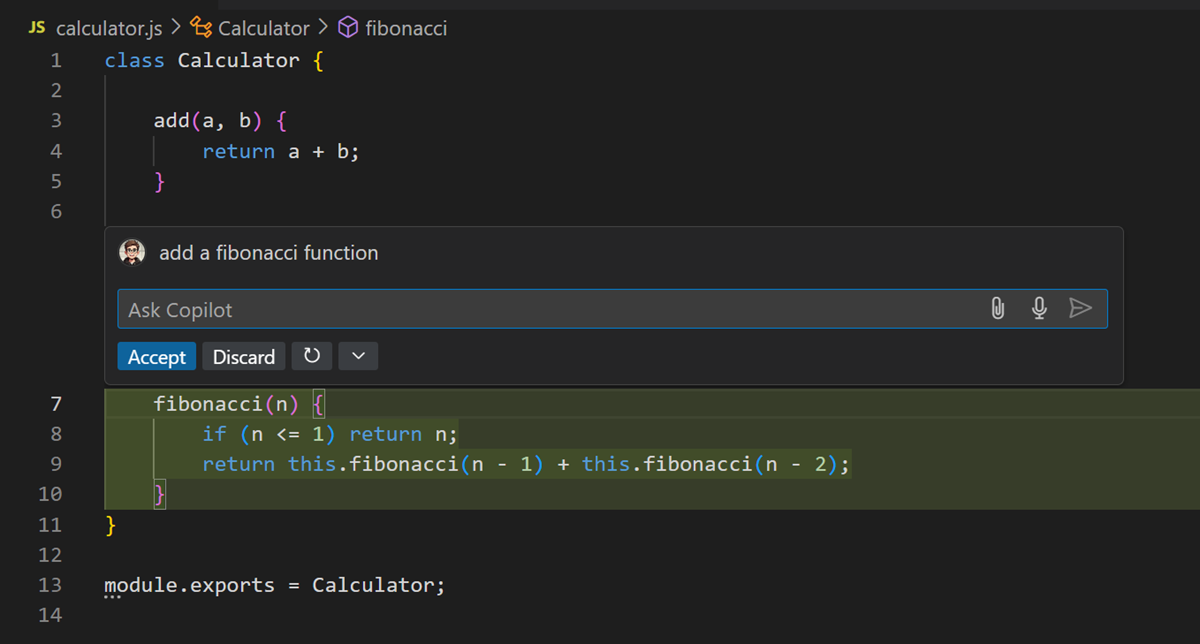Select the Calculator class symbol icon

coord(199,28)
